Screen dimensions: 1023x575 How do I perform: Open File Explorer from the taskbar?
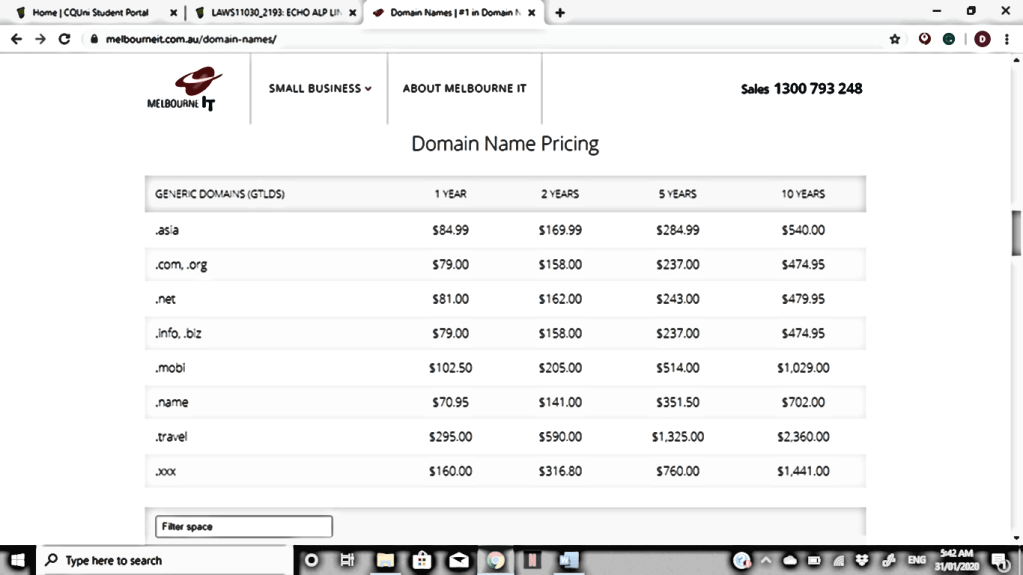click(x=385, y=560)
